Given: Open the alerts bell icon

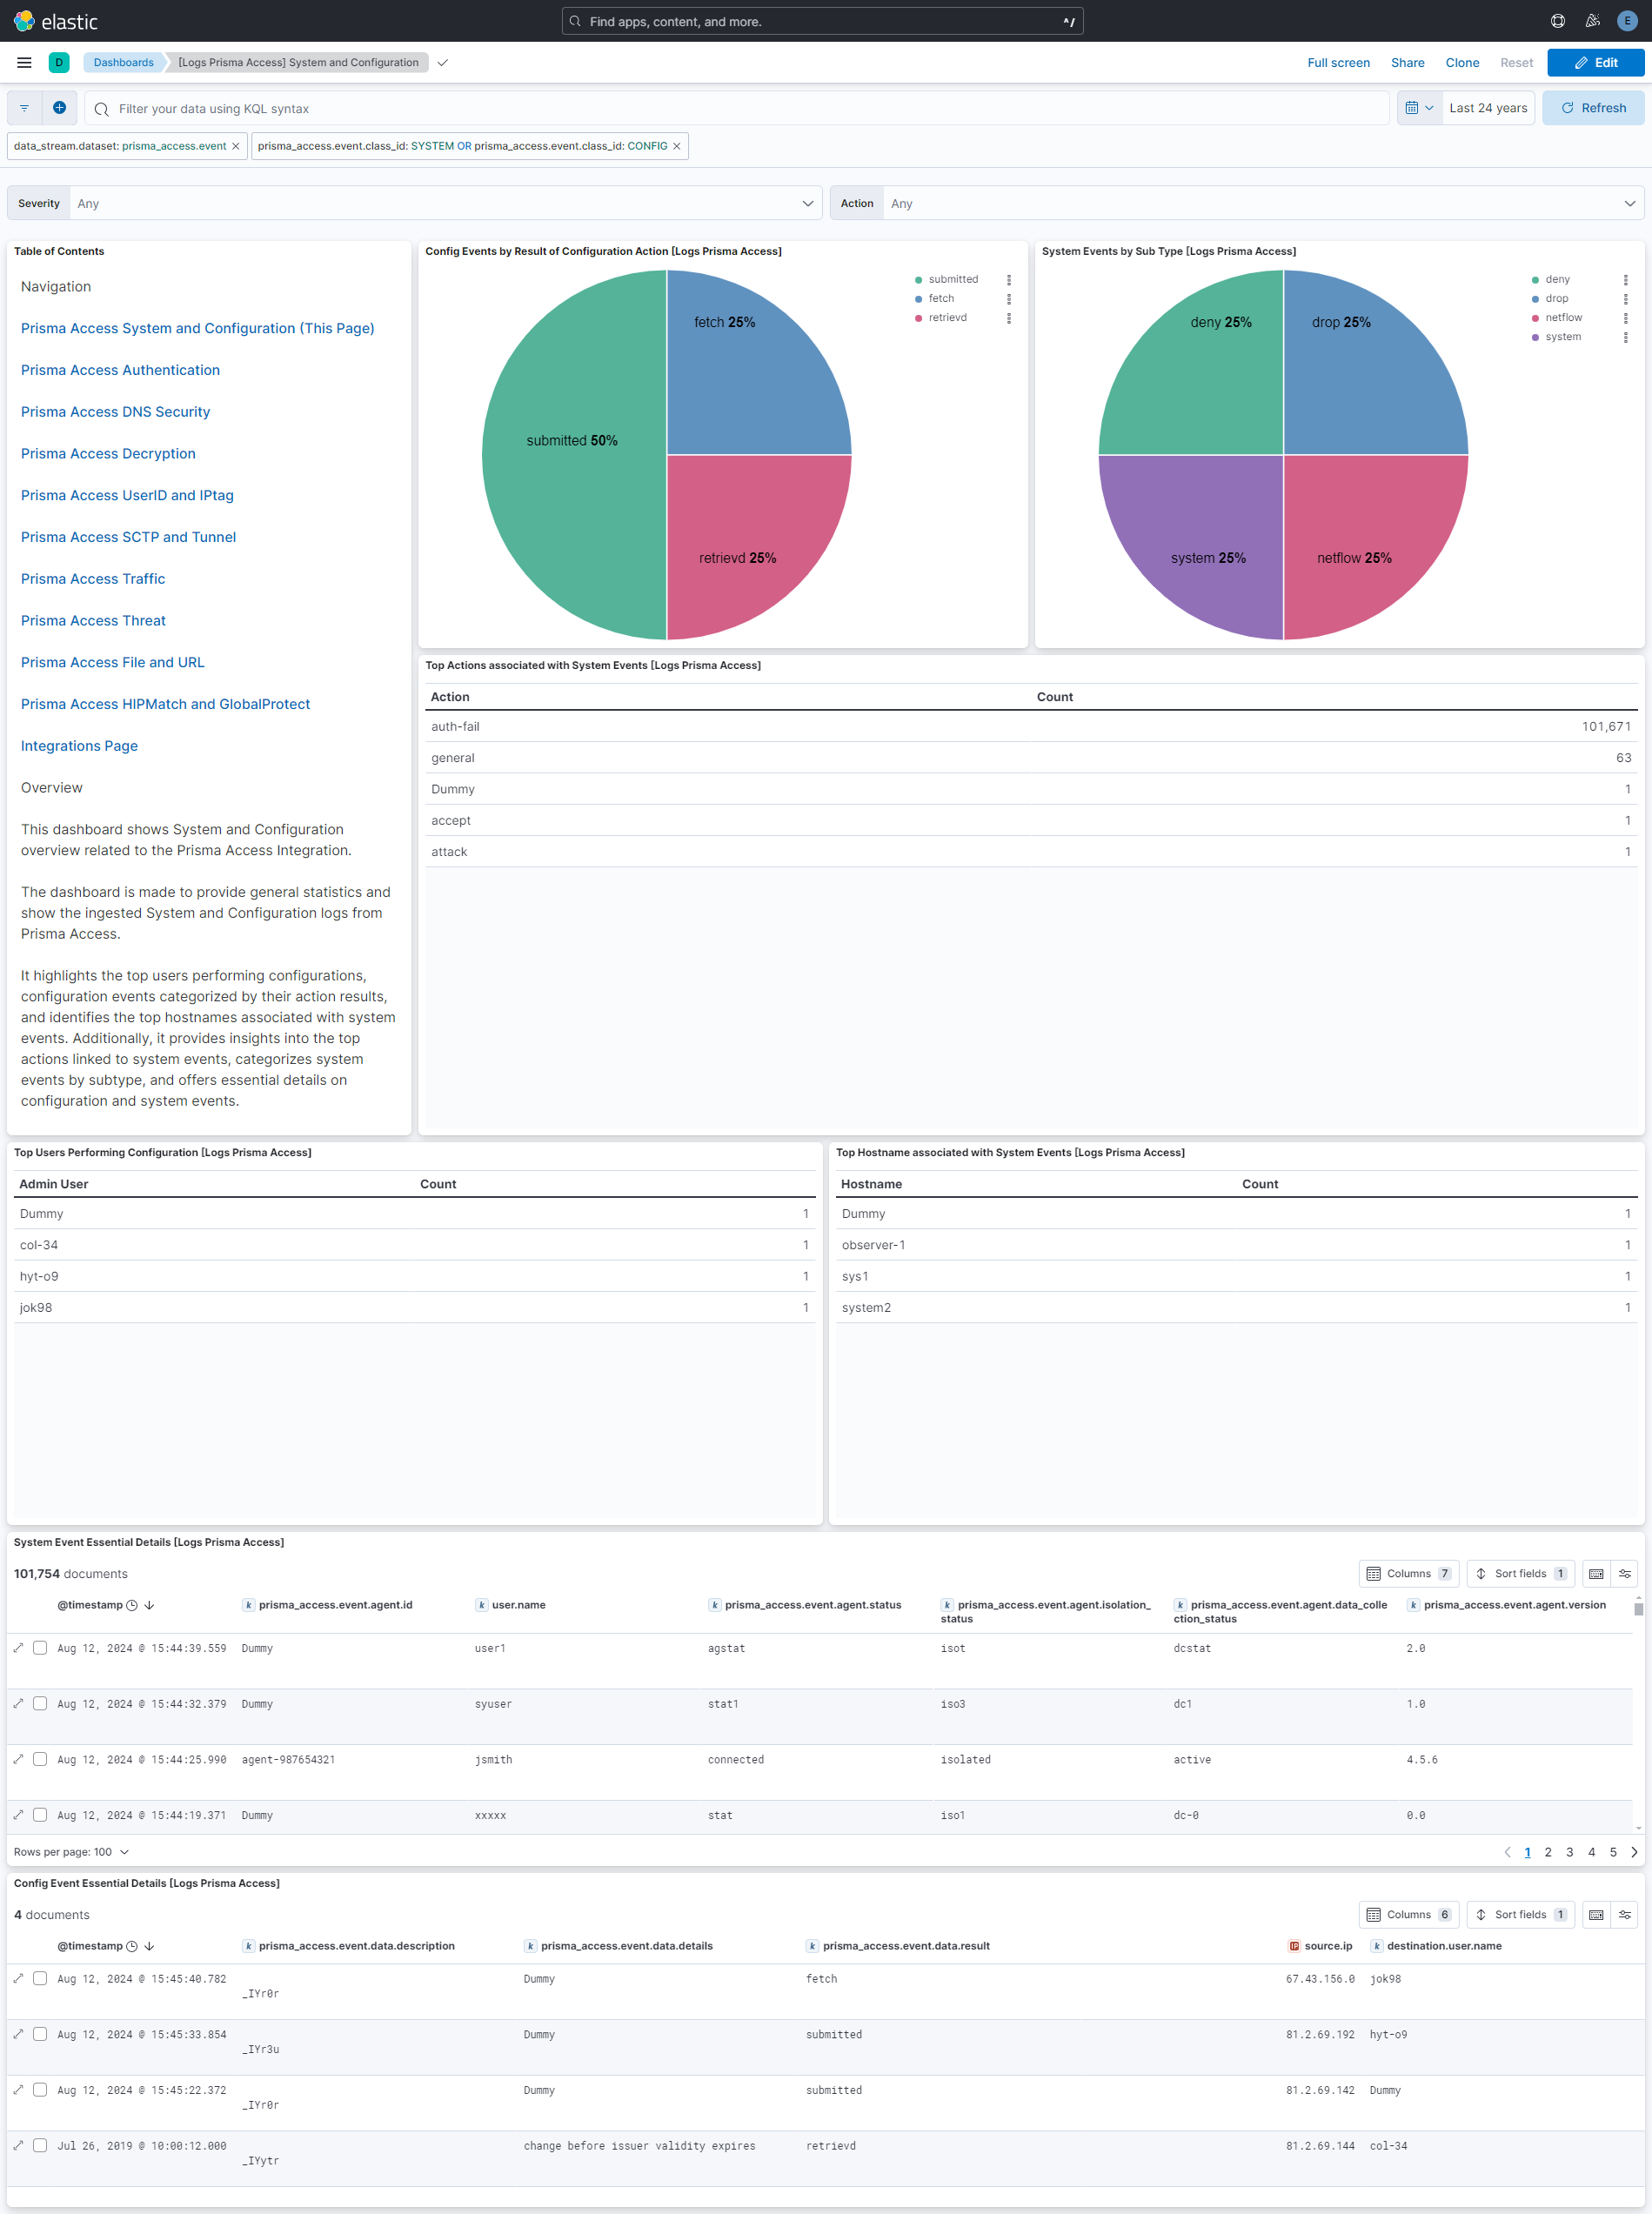Looking at the screenshot, I should 1591,21.
